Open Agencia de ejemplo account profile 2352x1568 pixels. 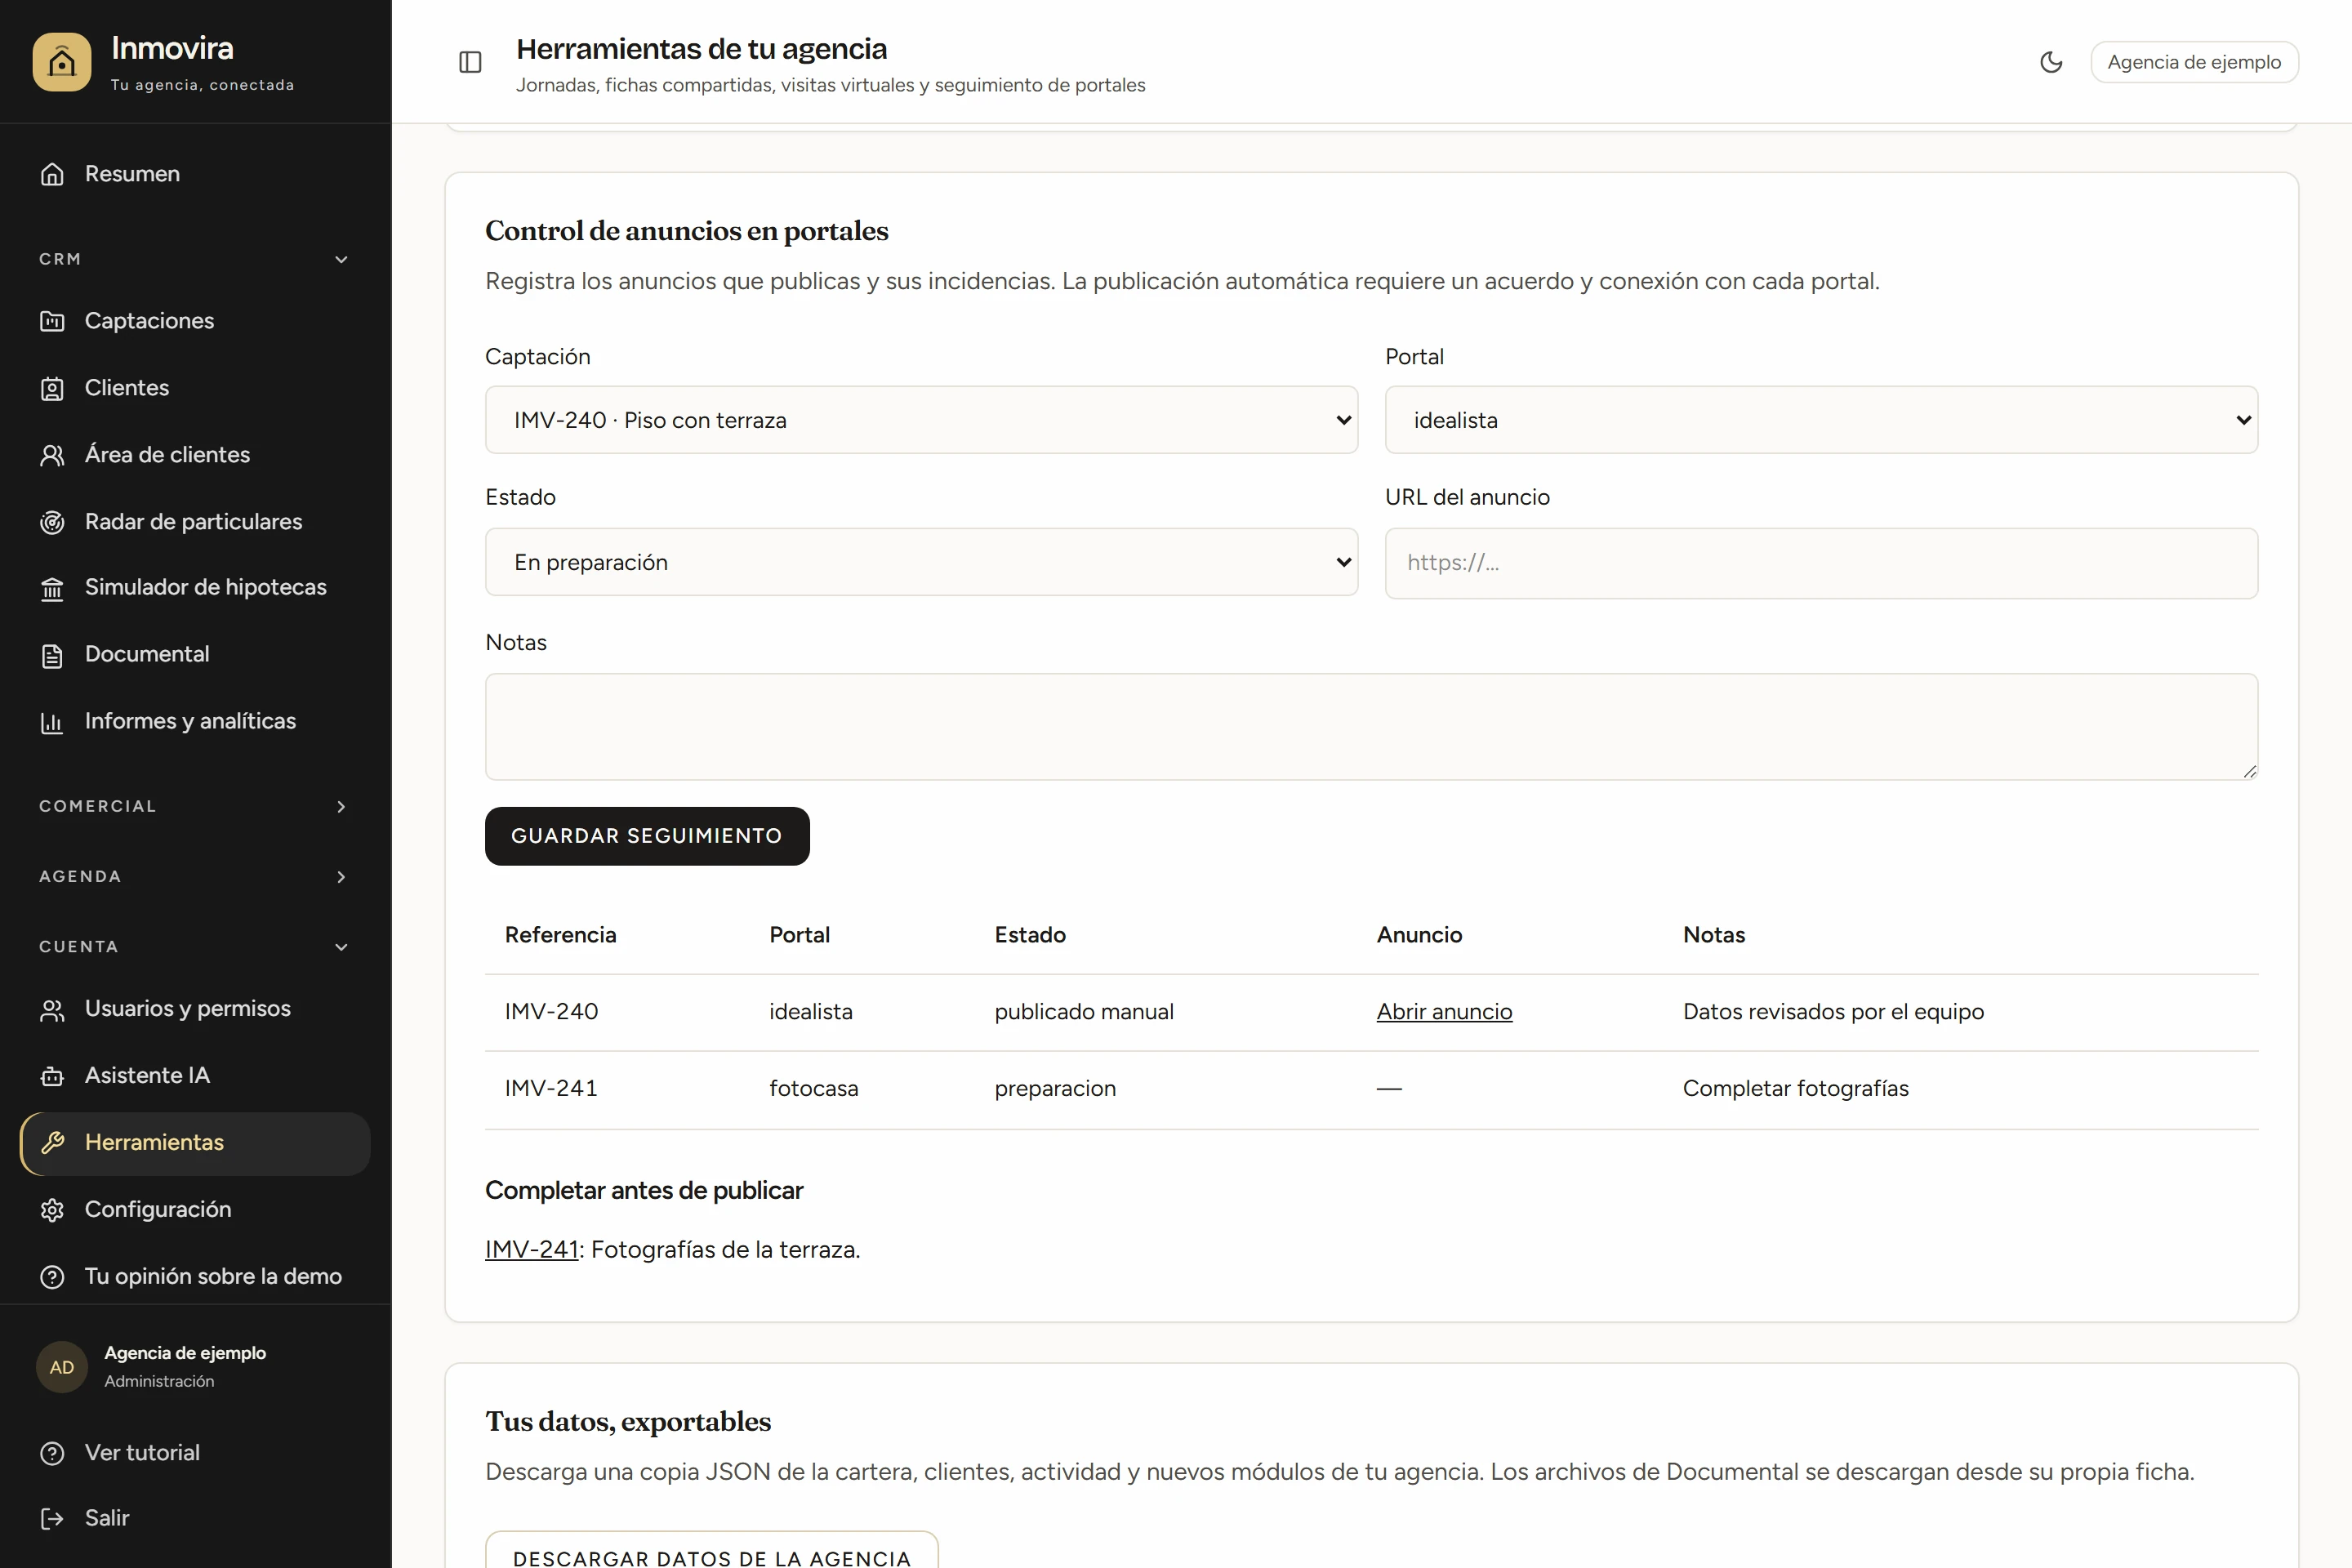(x=195, y=1367)
